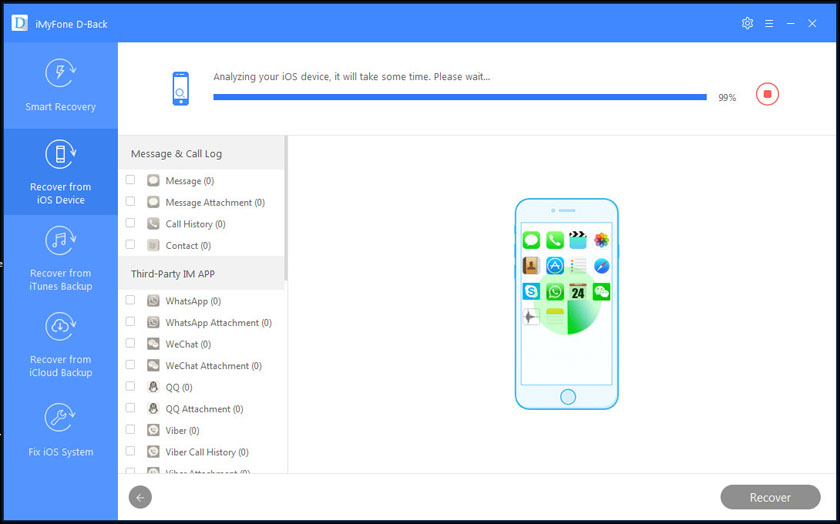Toggle the Viber Call History checkbox
Image resolution: width=840 pixels, height=524 pixels.
(x=131, y=451)
